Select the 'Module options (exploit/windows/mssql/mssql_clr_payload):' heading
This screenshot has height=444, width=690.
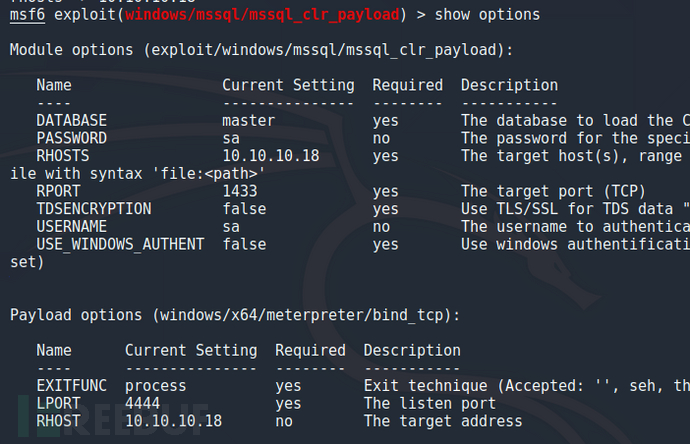pyautogui.click(x=261, y=50)
